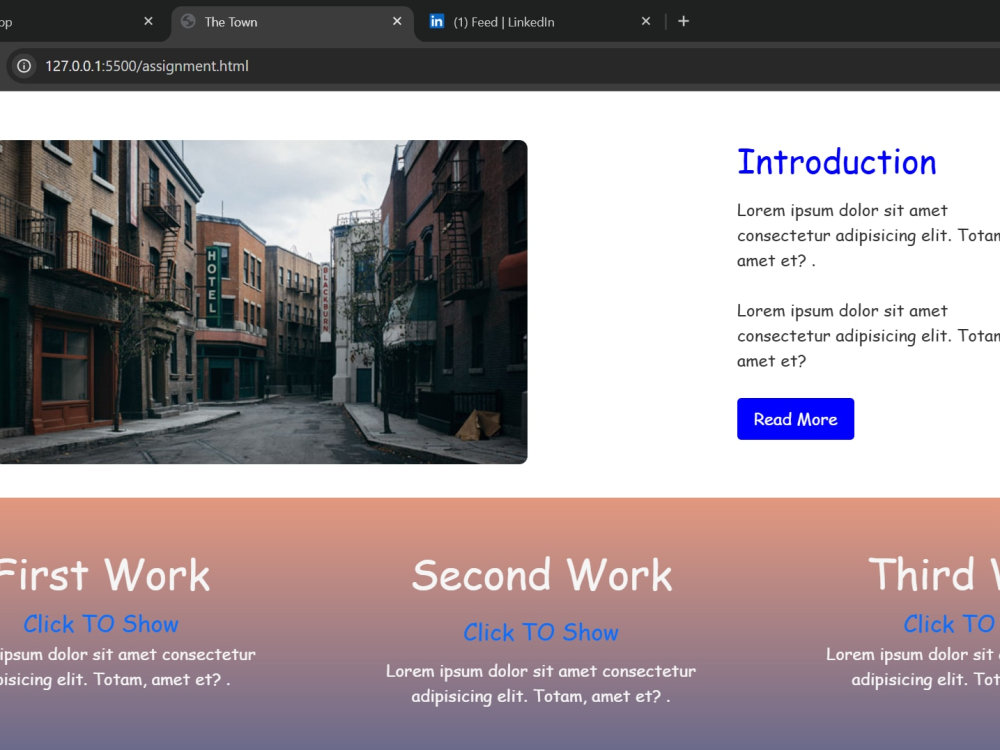Click the Lorem ipsum text under Third Work
1000x750 pixels.
(913, 666)
